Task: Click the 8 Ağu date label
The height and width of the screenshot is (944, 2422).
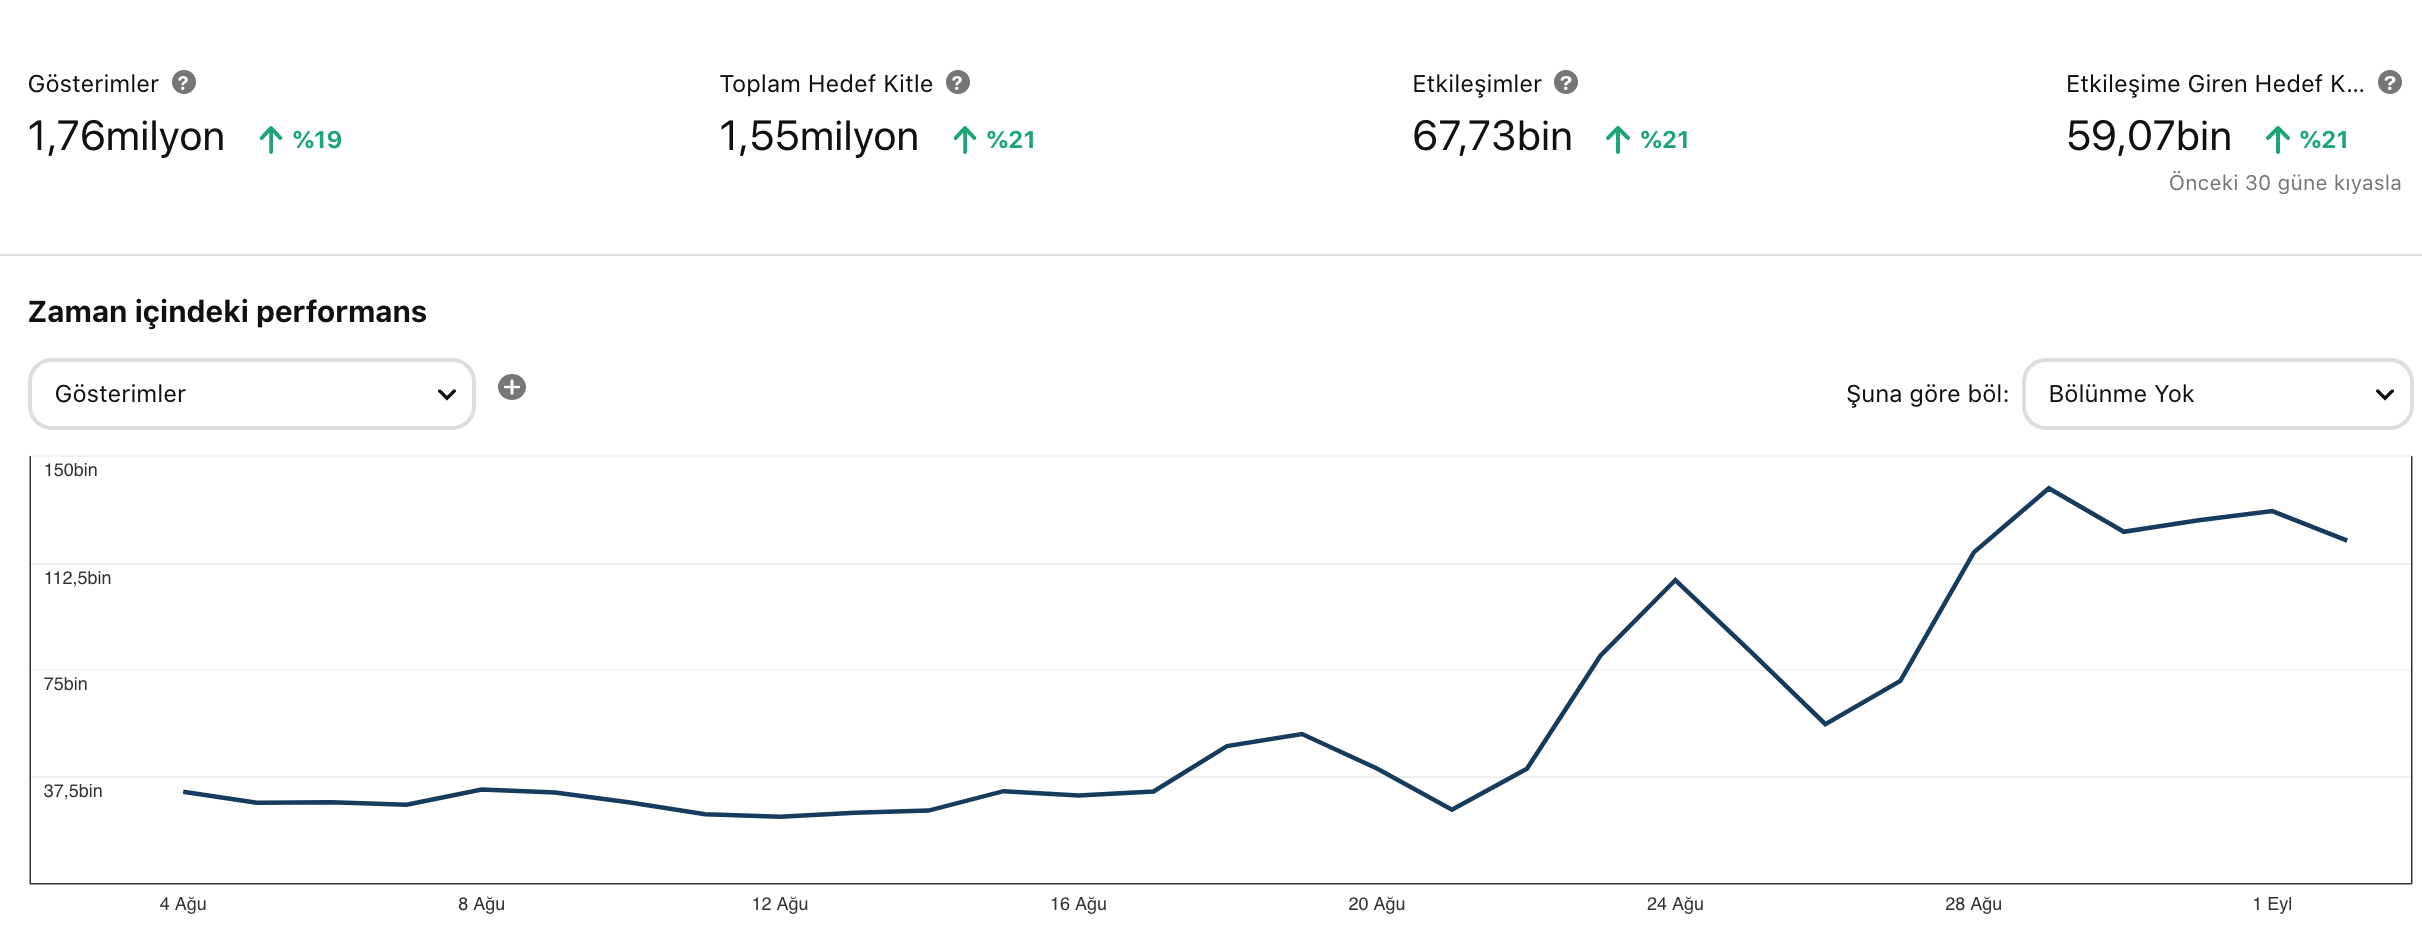Action: pos(482,904)
